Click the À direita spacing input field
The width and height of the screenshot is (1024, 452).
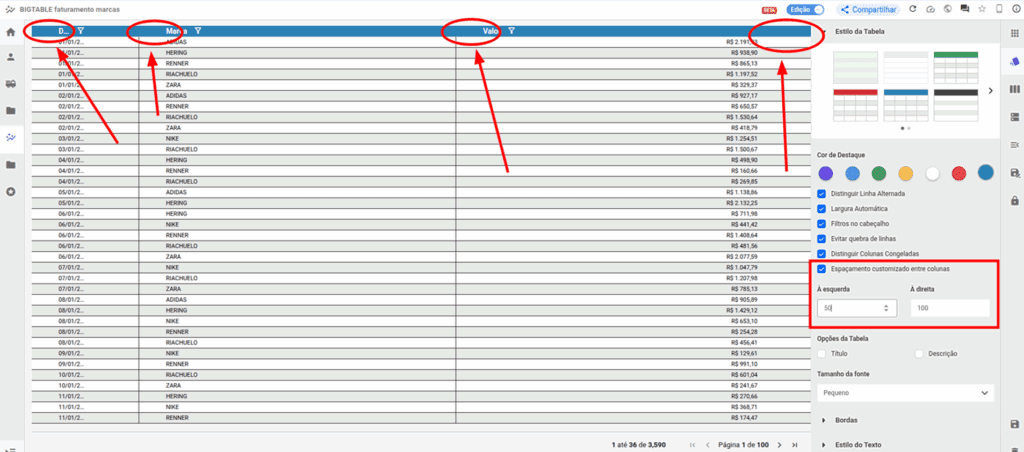click(950, 309)
